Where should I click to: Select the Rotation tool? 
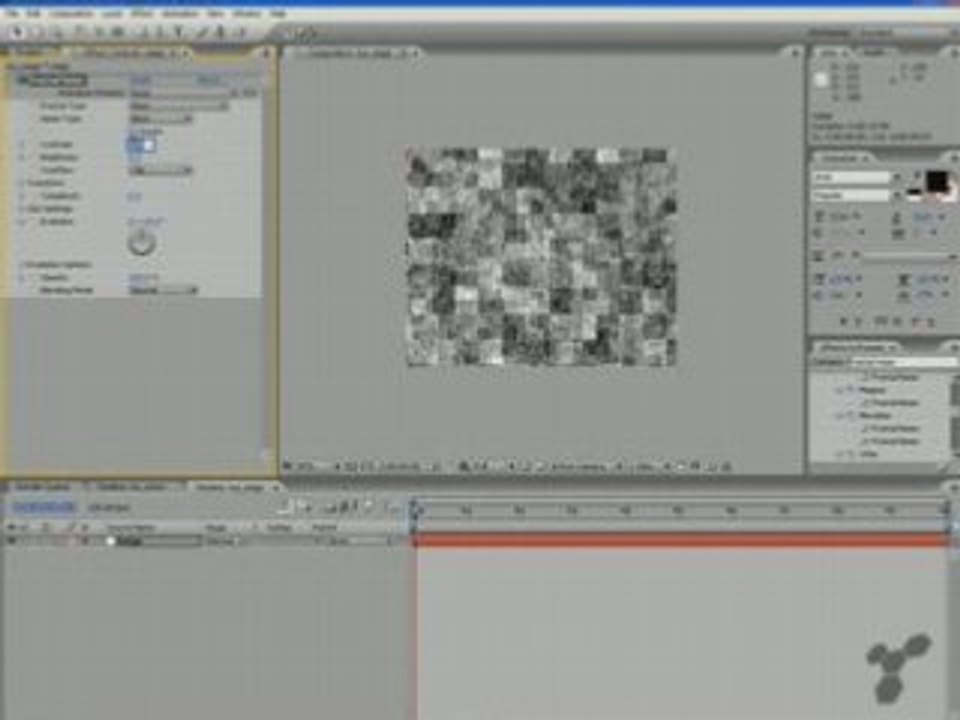pos(80,32)
